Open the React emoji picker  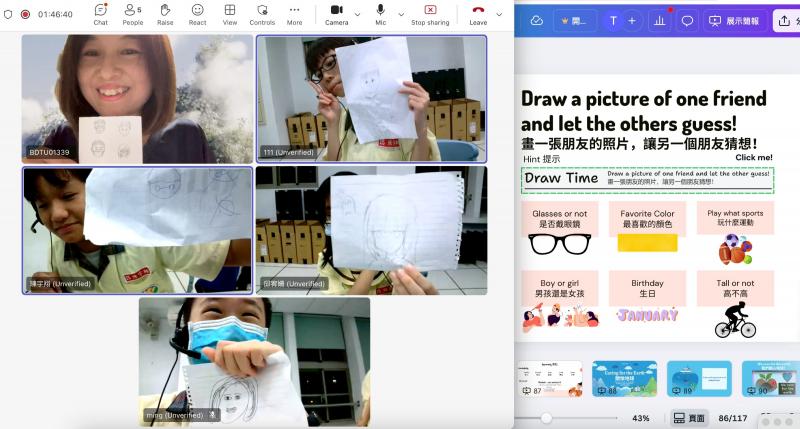coord(197,14)
